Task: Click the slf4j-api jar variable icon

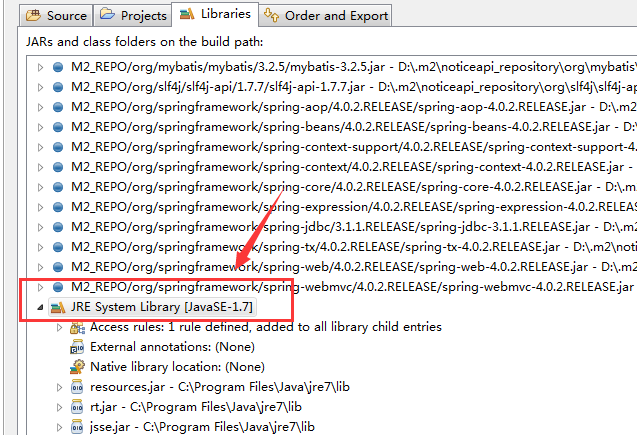Action: point(58,87)
